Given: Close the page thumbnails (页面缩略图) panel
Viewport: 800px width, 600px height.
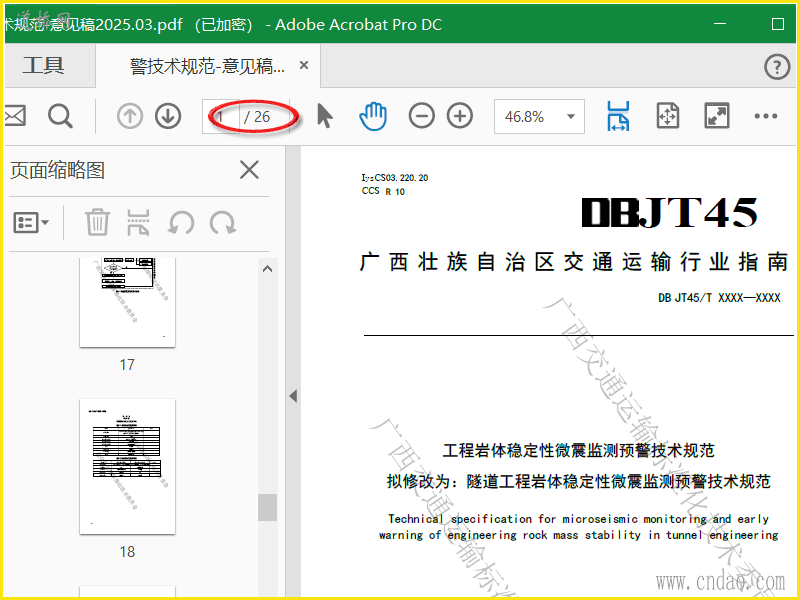Looking at the screenshot, I should coord(249,170).
